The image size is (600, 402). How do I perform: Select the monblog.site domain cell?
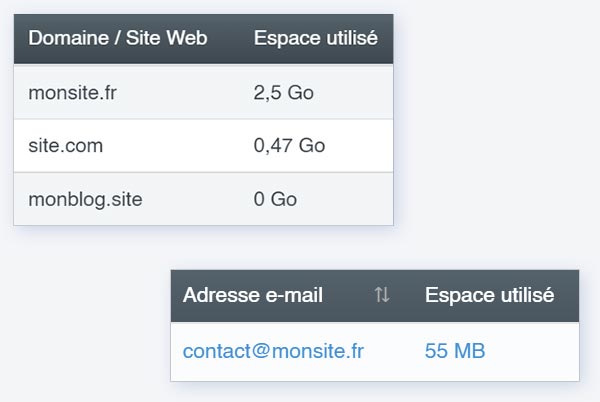tap(85, 199)
